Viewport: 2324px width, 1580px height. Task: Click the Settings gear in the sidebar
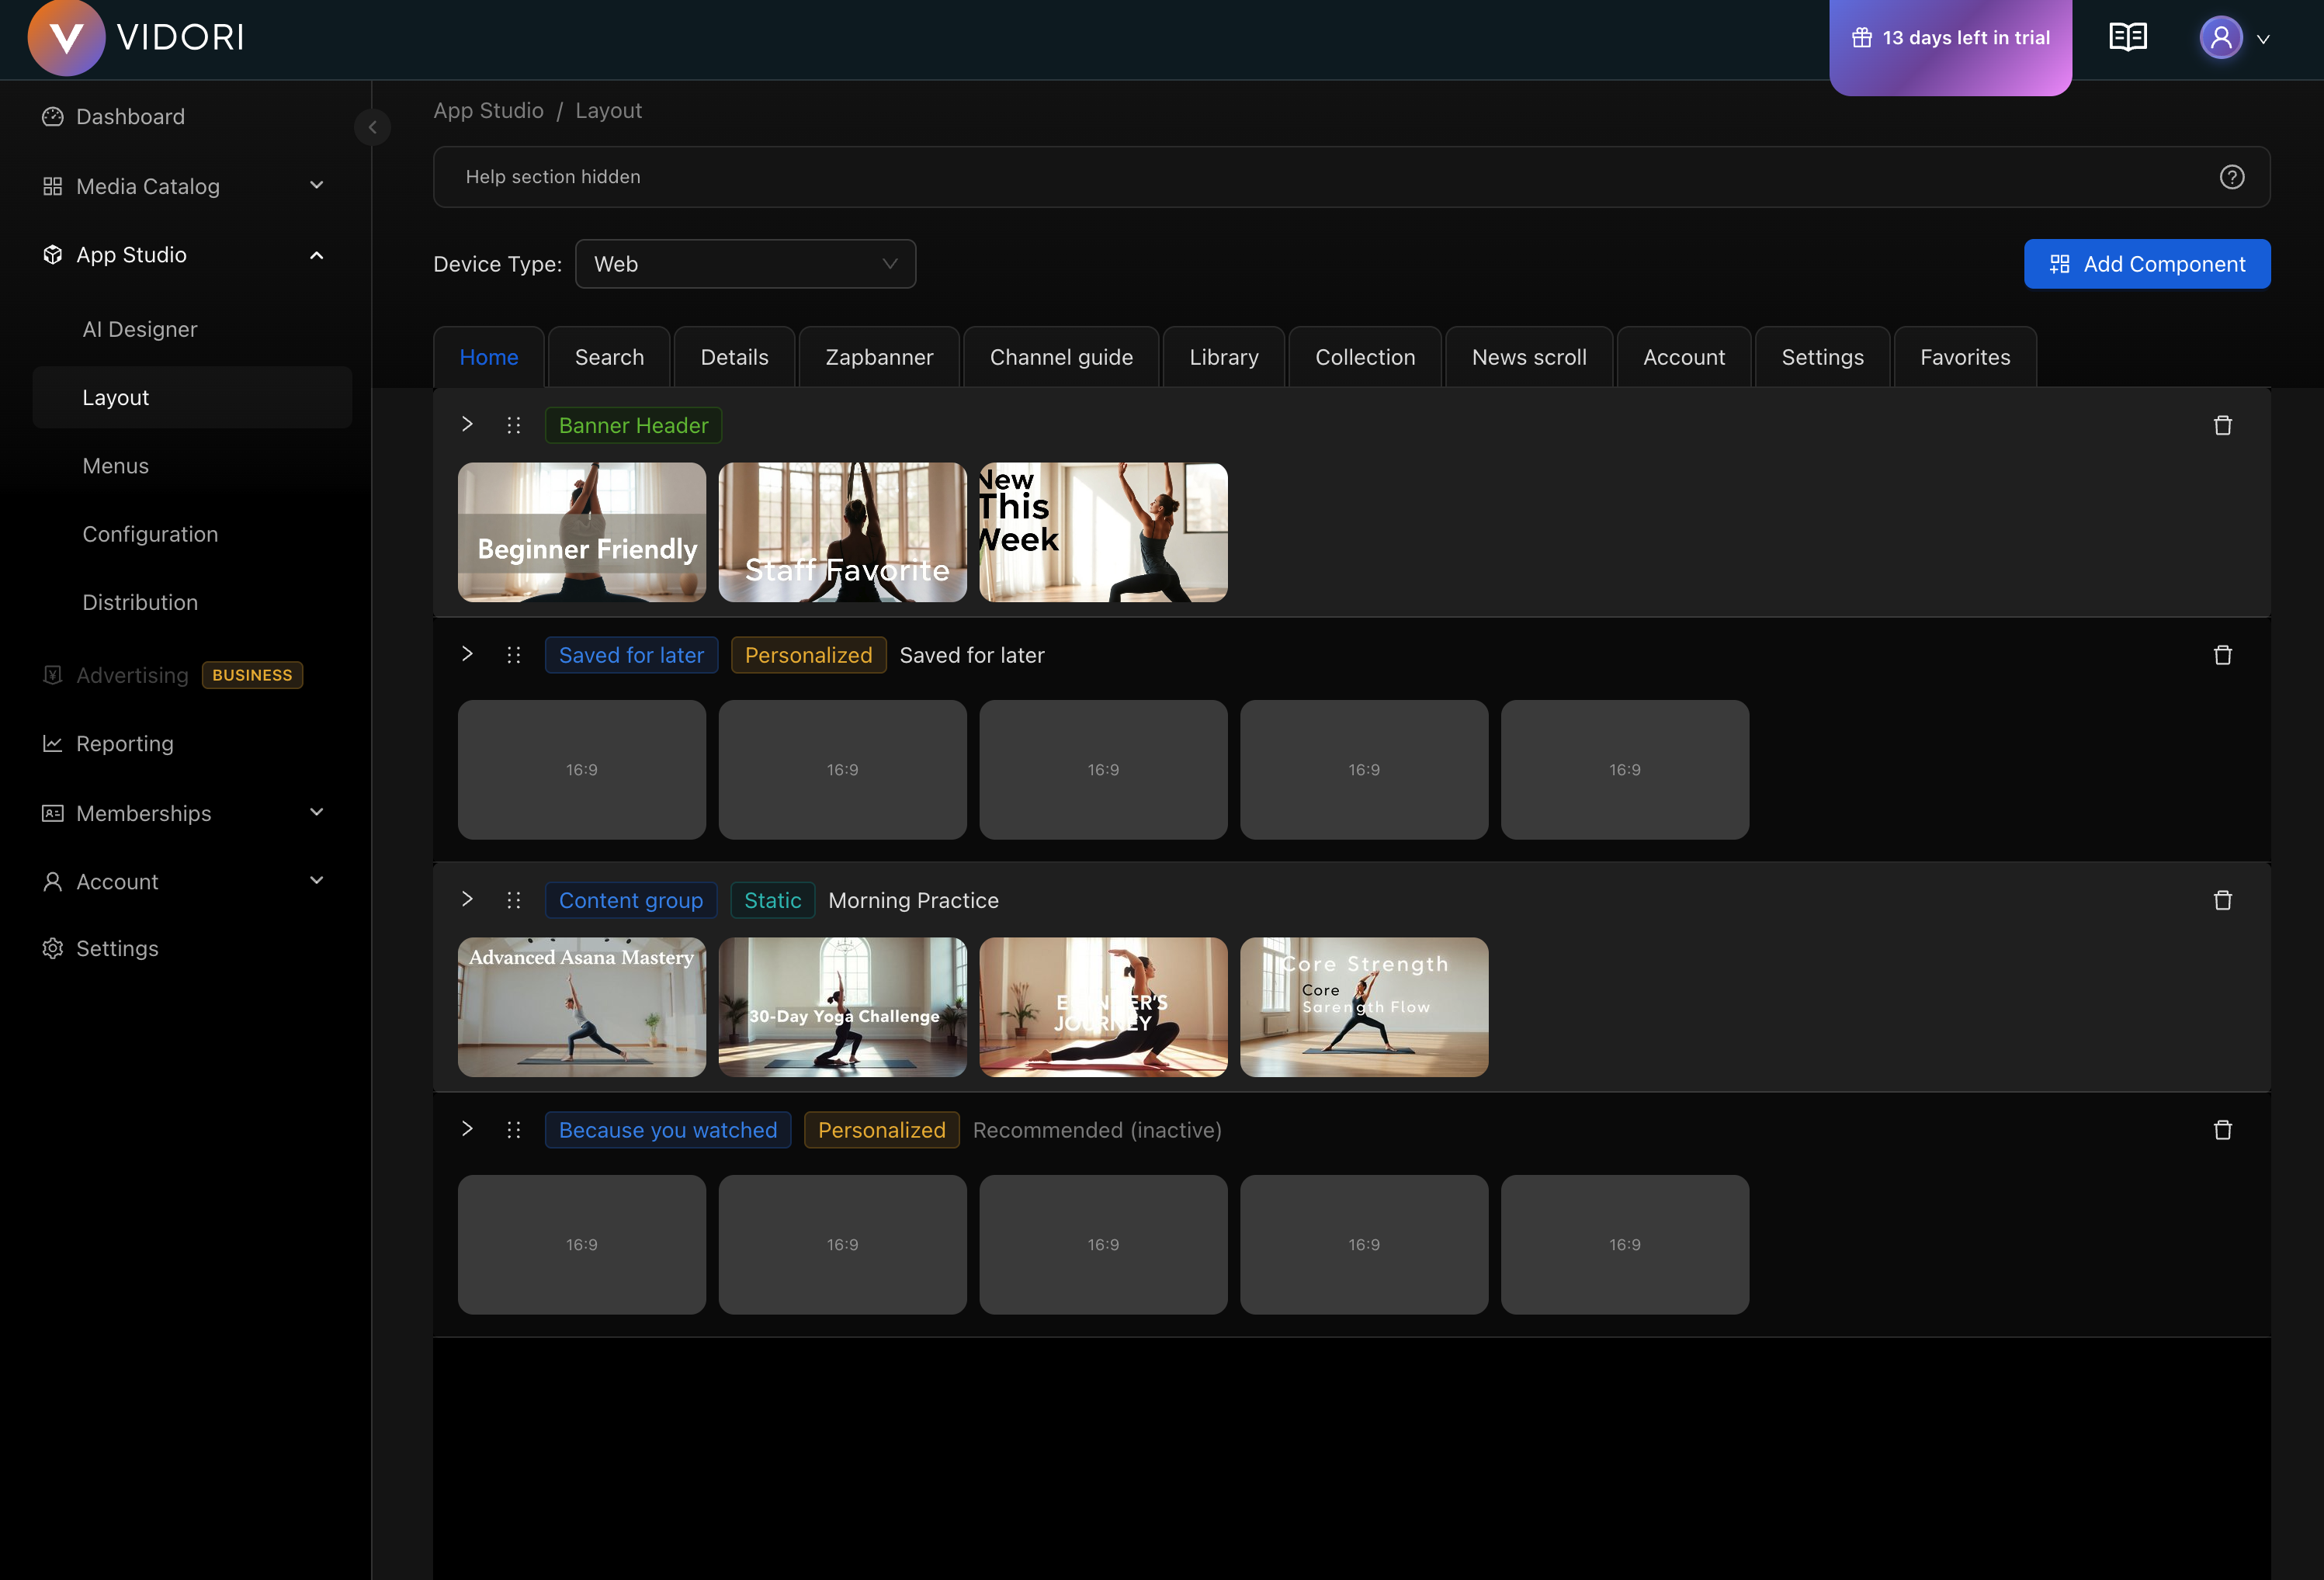tap(53, 948)
